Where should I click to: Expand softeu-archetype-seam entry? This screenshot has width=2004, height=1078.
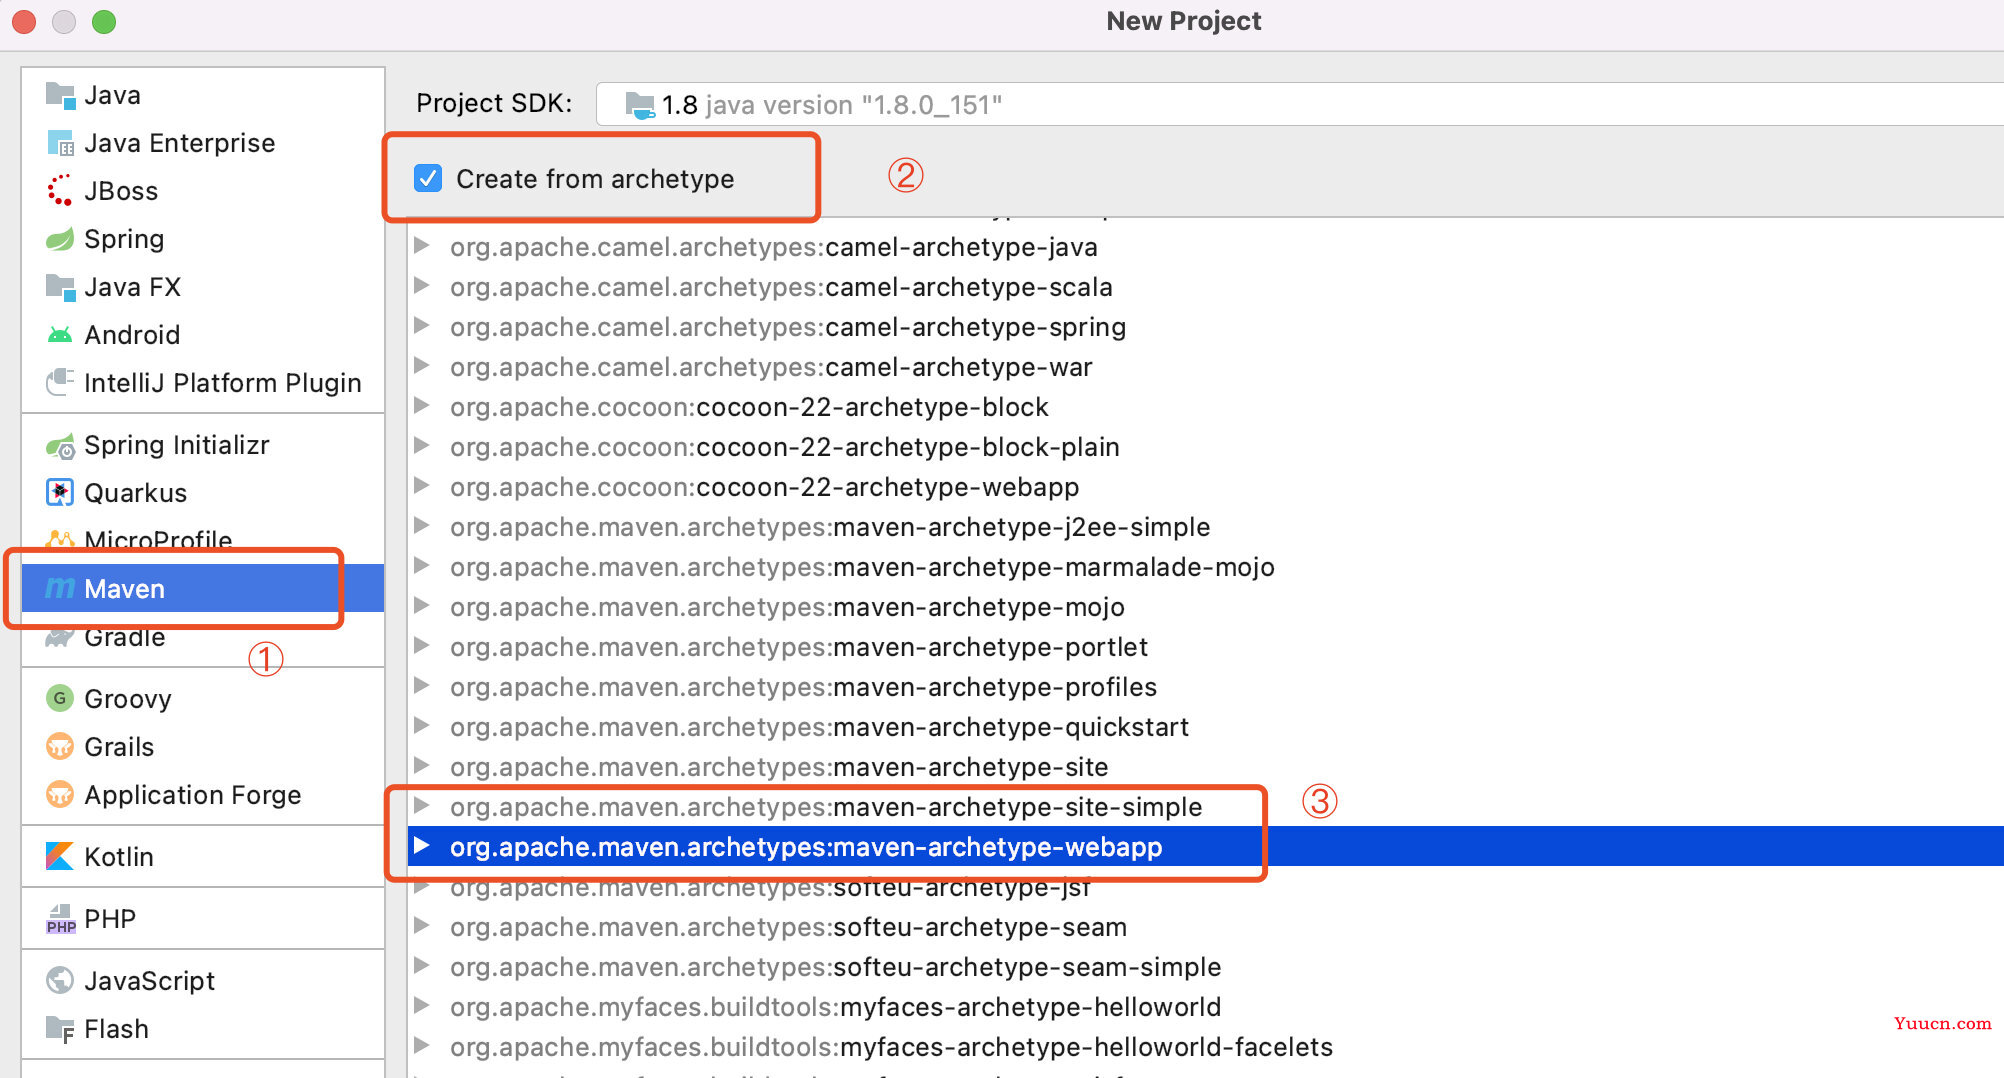[422, 926]
